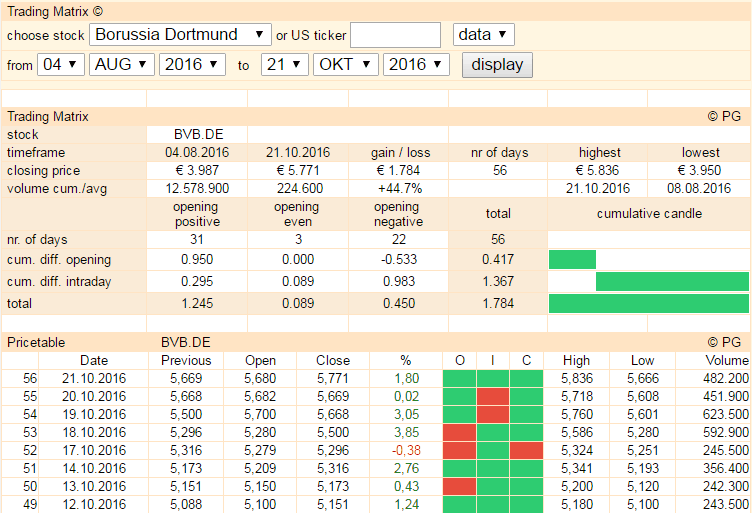Open the data type dropdown

click(x=483, y=35)
